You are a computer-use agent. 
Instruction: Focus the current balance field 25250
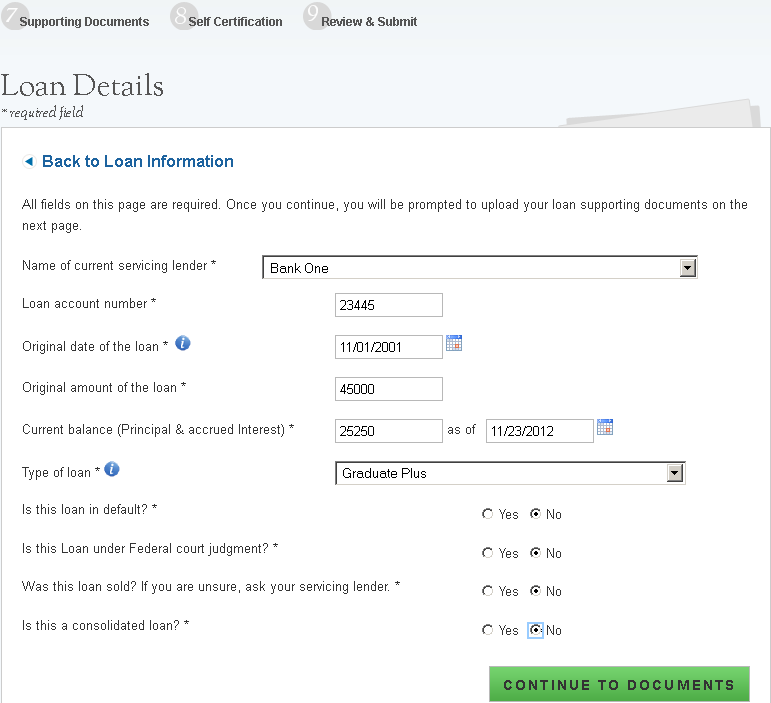(x=389, y=431)
